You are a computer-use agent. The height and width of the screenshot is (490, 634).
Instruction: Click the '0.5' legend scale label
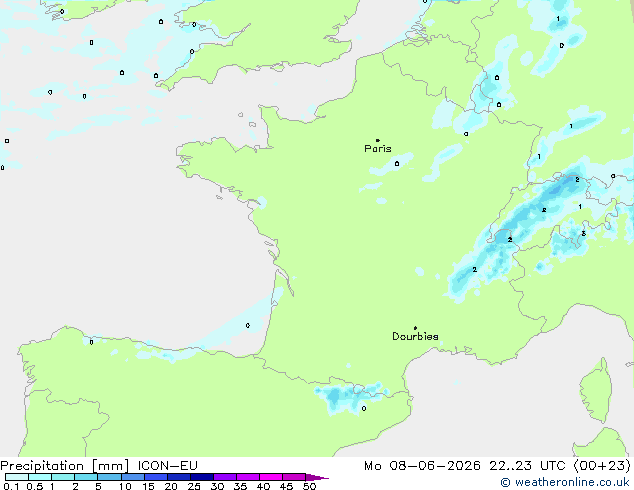(x=35, y=486)
